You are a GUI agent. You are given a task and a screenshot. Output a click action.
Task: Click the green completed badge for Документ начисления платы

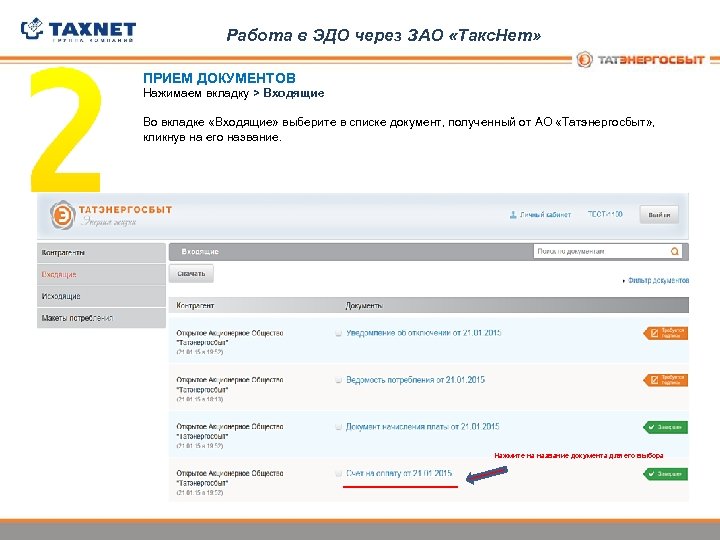point(666,427)
